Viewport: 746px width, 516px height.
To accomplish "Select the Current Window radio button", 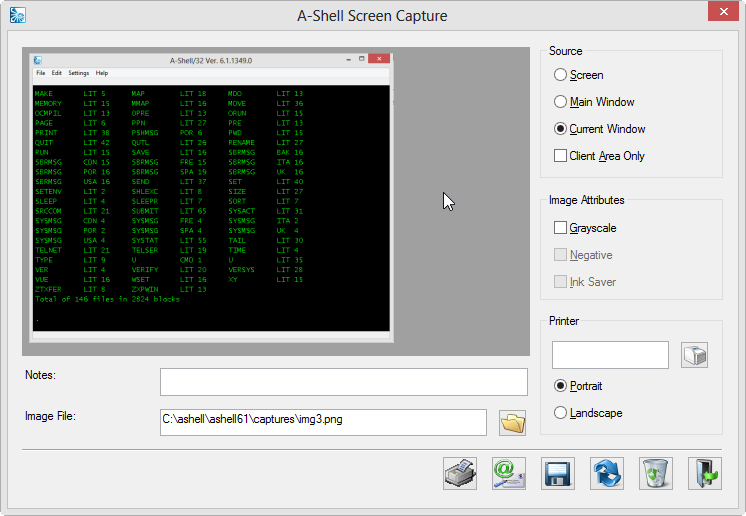I will [x=561, y=129].
